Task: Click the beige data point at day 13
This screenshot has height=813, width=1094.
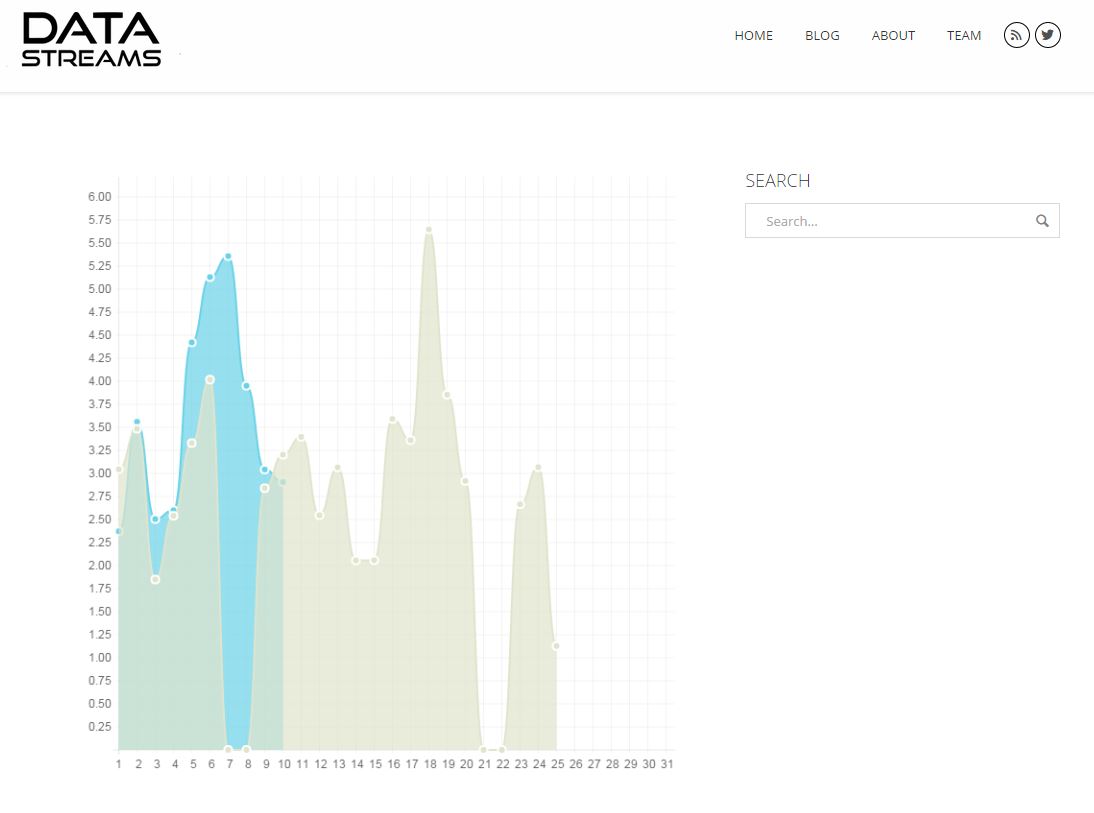Action: click(338, 468)
